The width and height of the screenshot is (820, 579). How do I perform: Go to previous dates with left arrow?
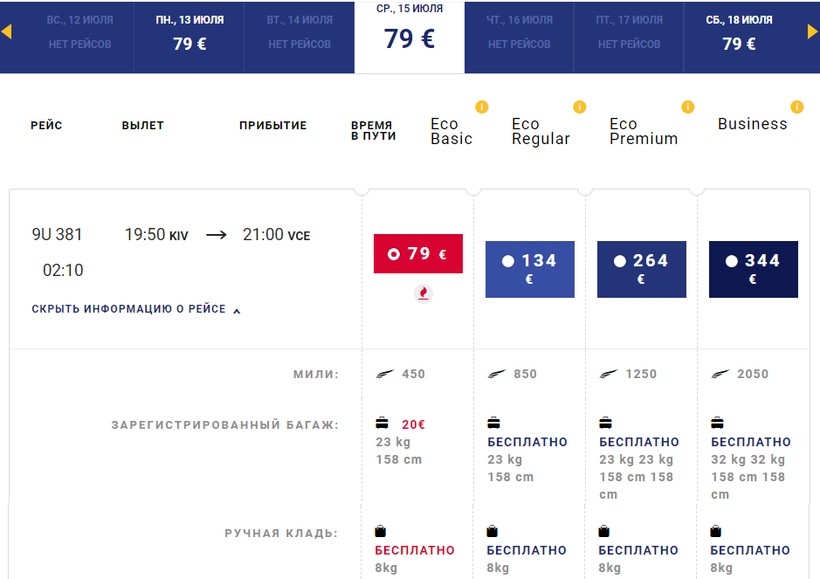tap(7, 32)
